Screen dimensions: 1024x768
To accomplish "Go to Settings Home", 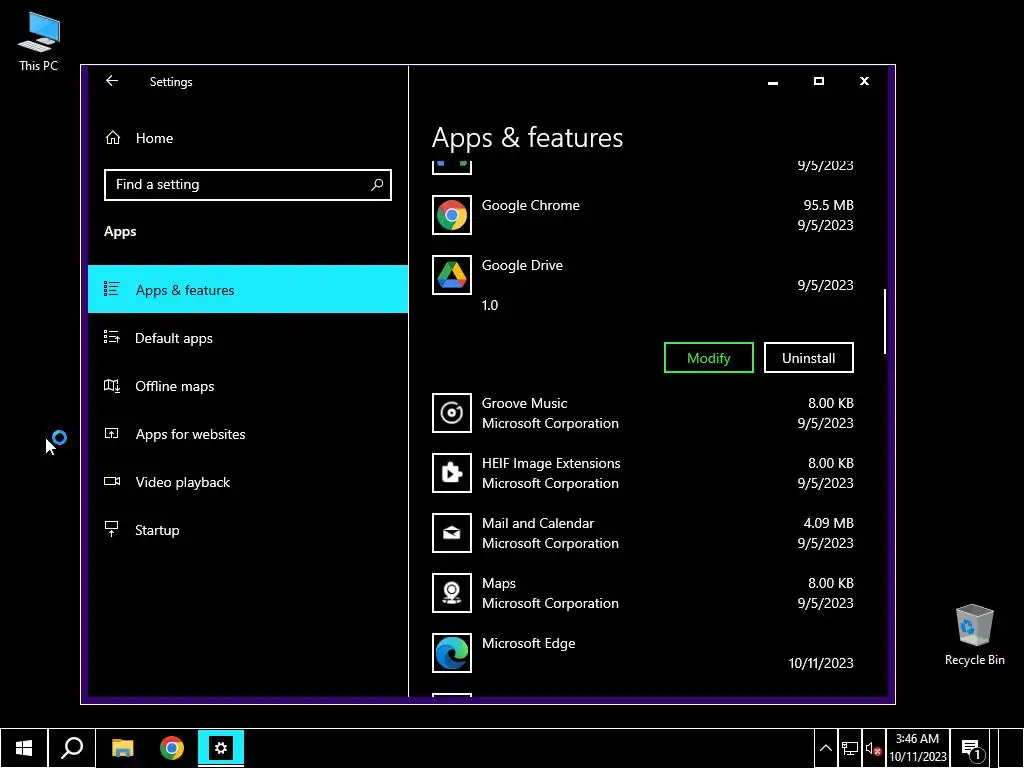I will tap(248, 138).
